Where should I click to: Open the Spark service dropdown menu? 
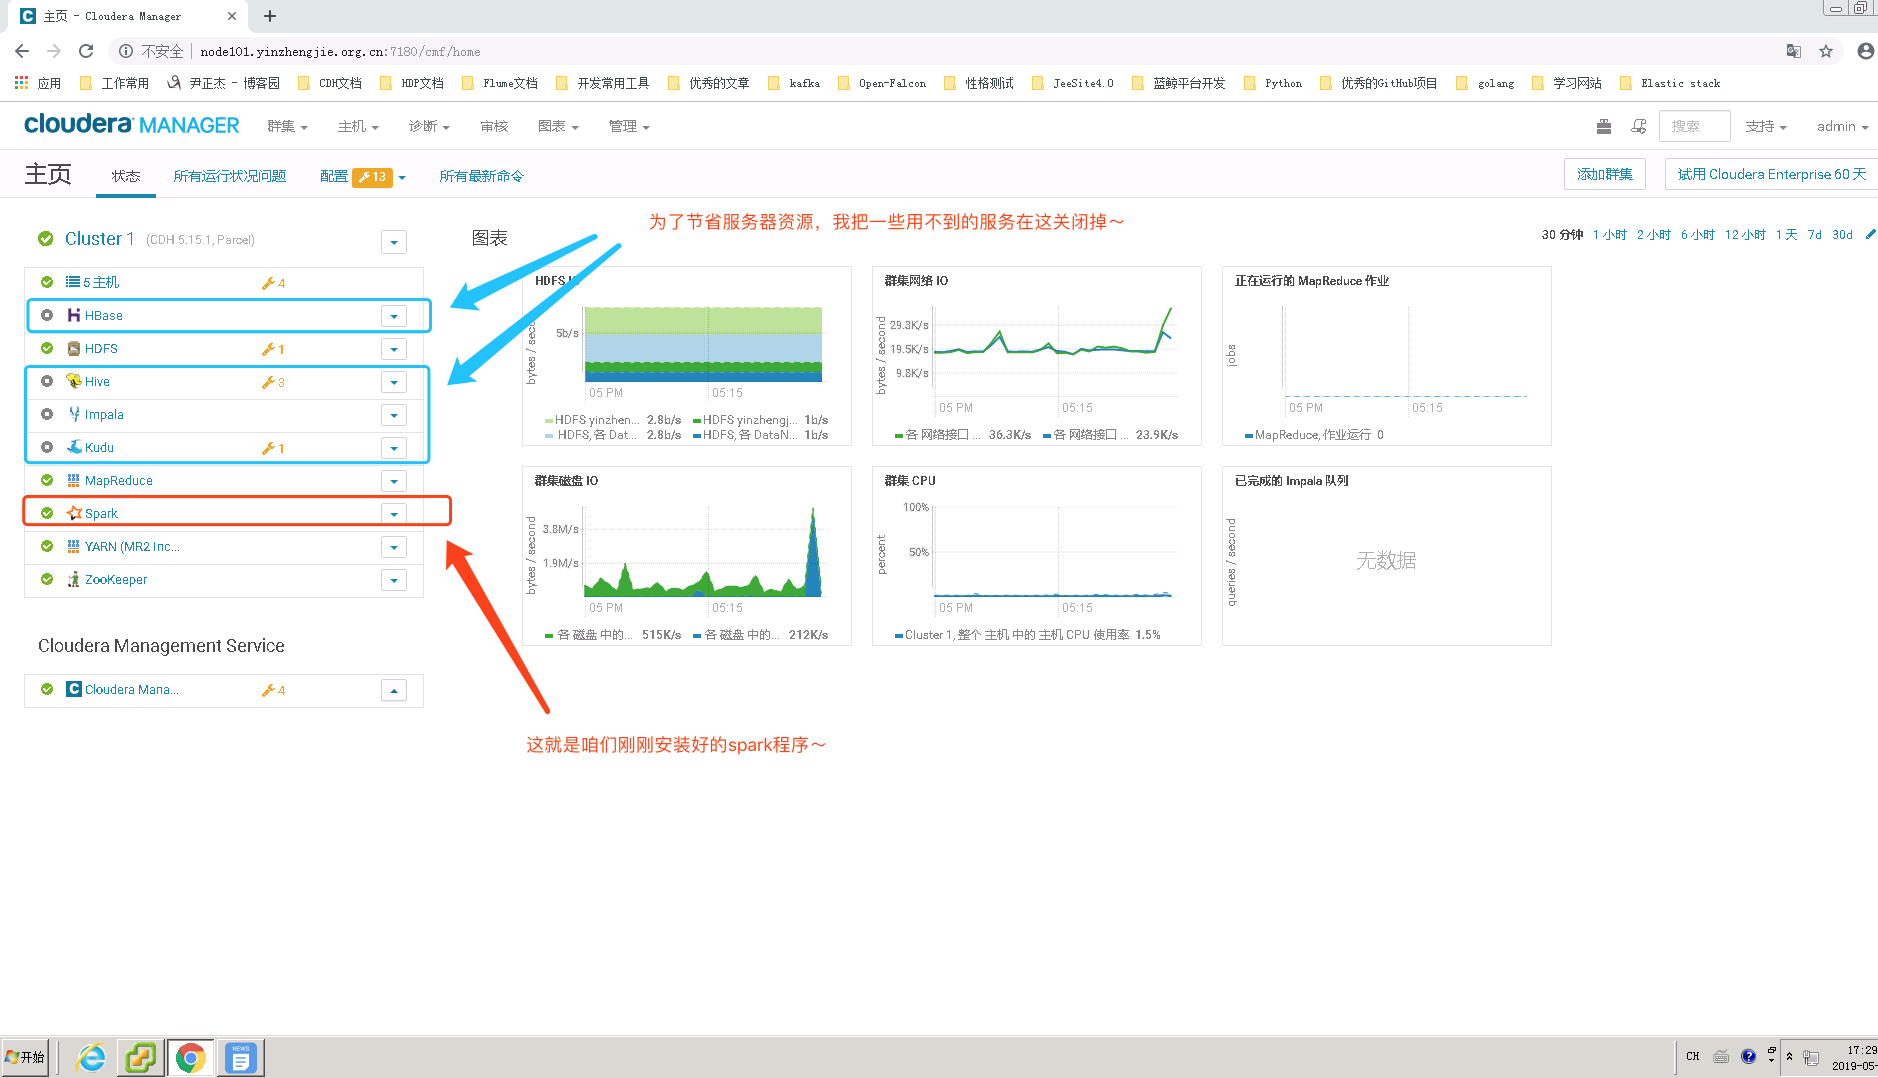394,513
